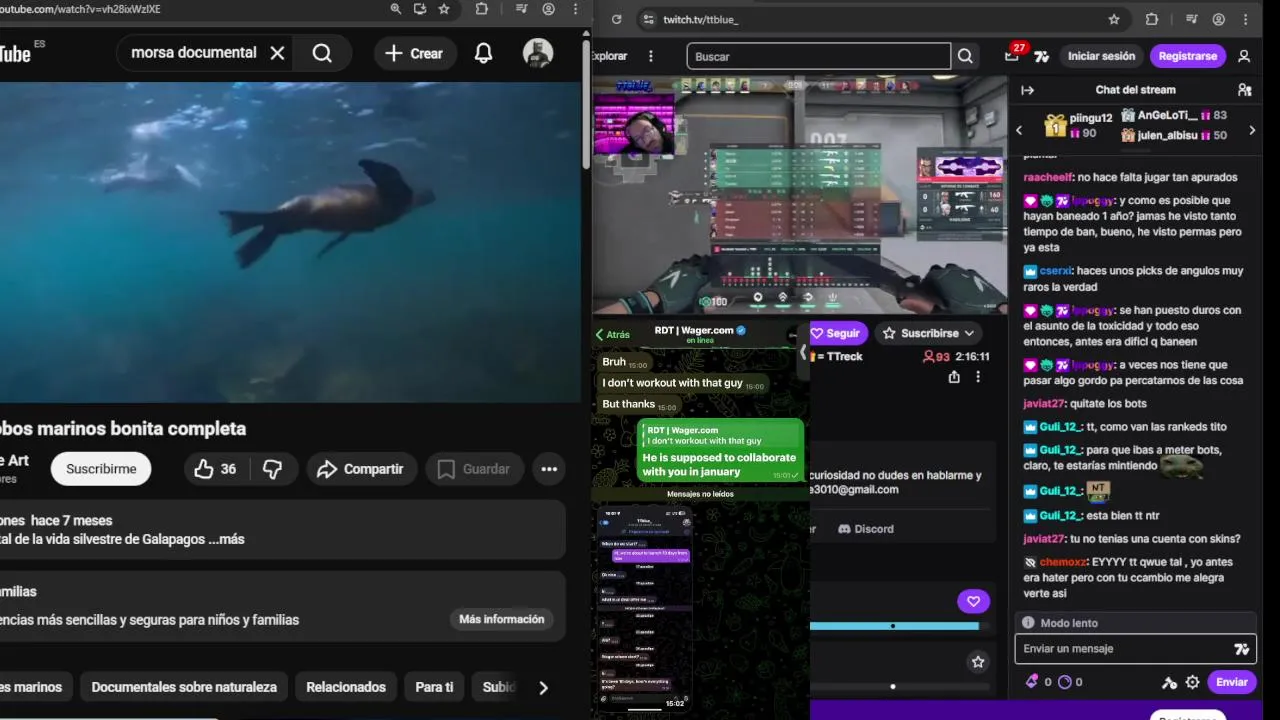Open the Suscribirse dropdown on Twitch
Image resolution: width=1280 pixels, height=720 pixels.
coord(928,333)
